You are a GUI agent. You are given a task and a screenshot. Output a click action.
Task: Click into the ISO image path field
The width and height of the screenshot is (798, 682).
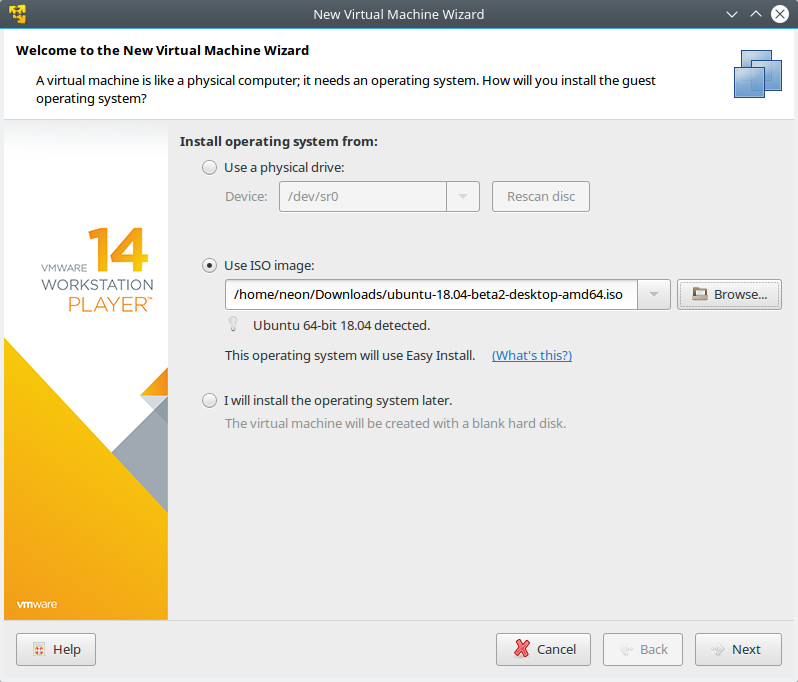coord(431,294)
